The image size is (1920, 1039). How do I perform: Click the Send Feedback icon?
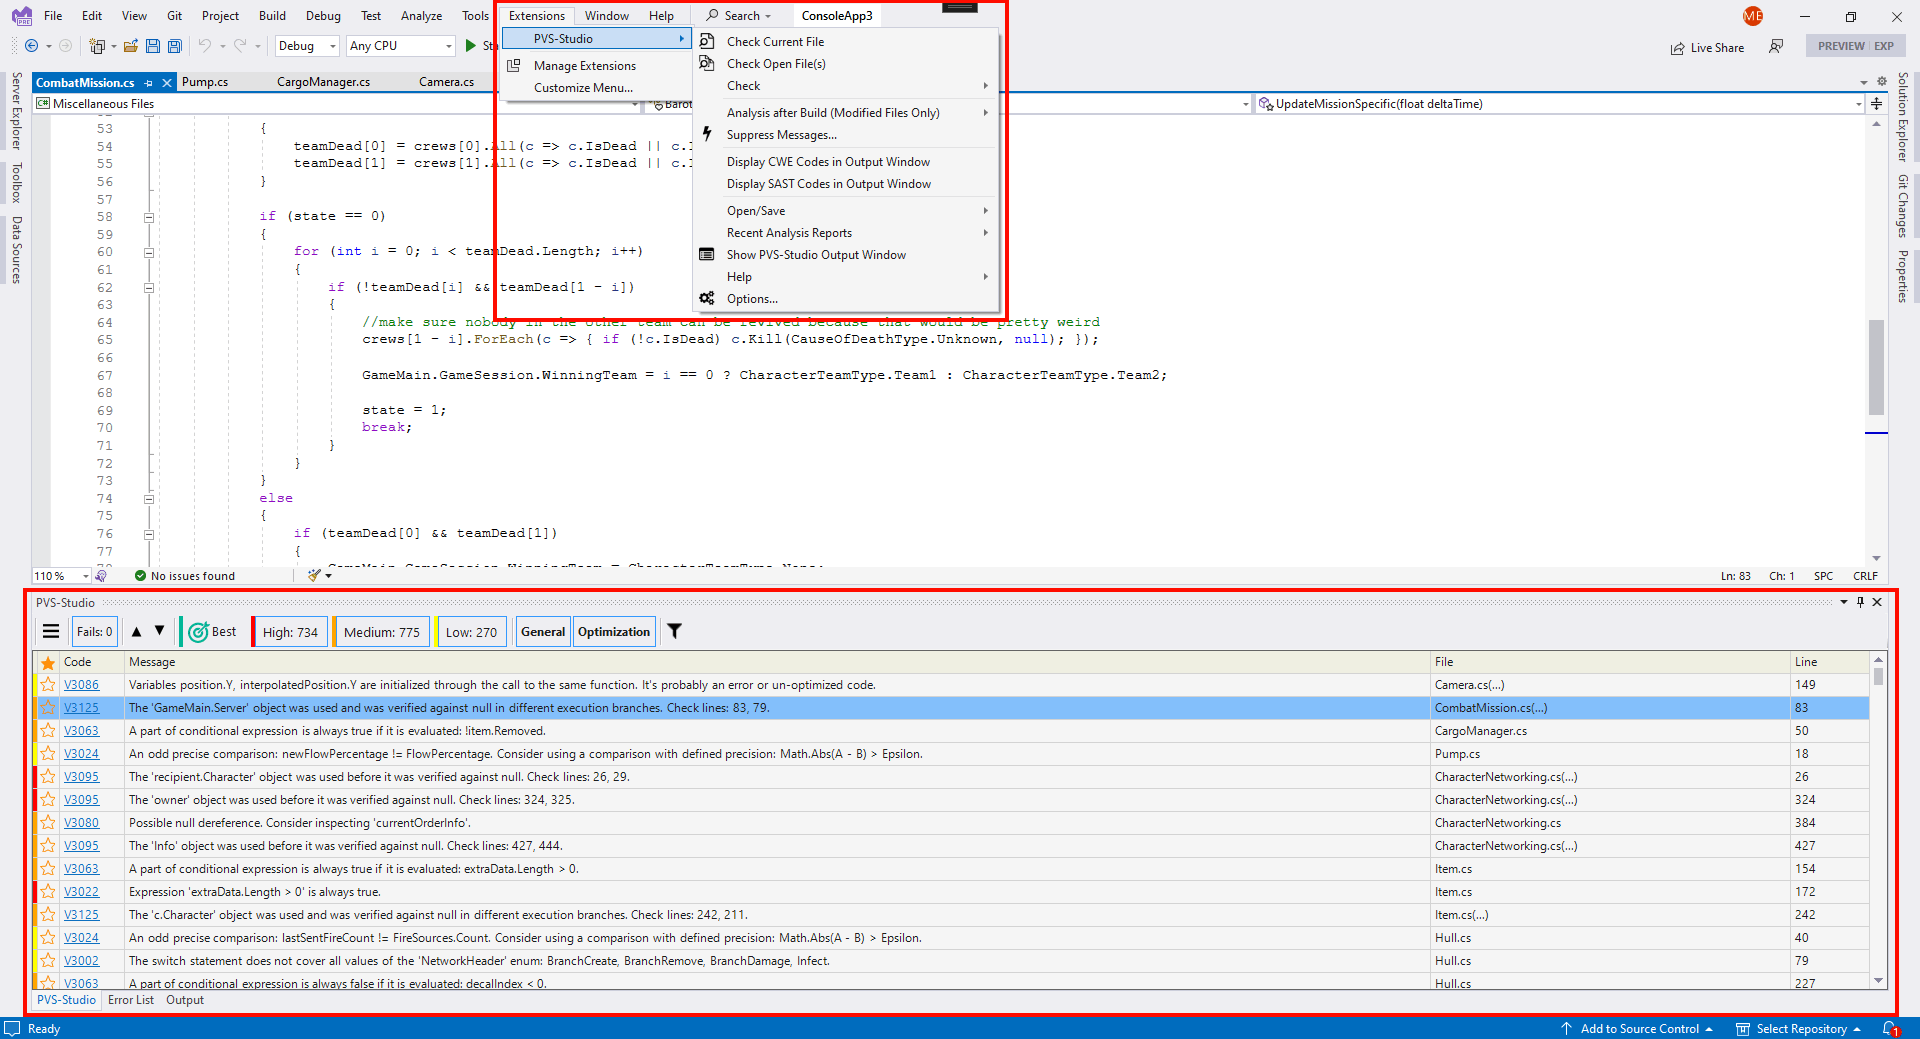pos(1776,47)
